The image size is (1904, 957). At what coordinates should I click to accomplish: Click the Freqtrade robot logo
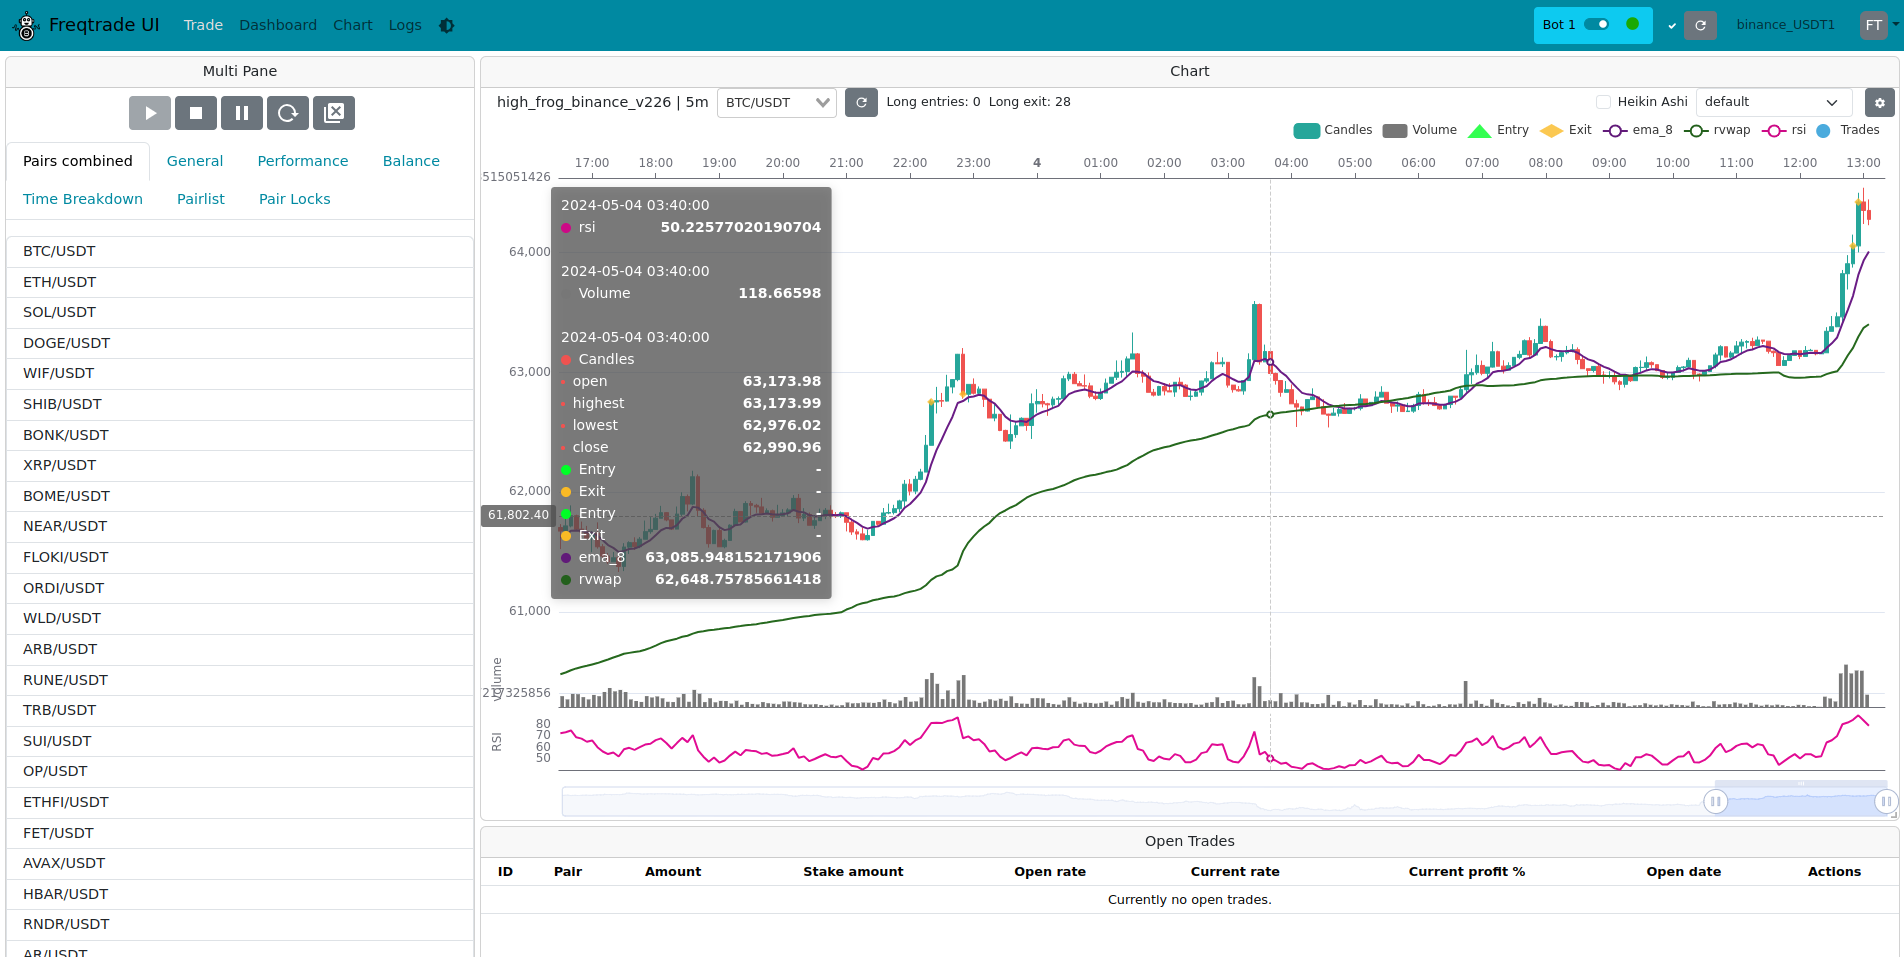tap(25, 25)
